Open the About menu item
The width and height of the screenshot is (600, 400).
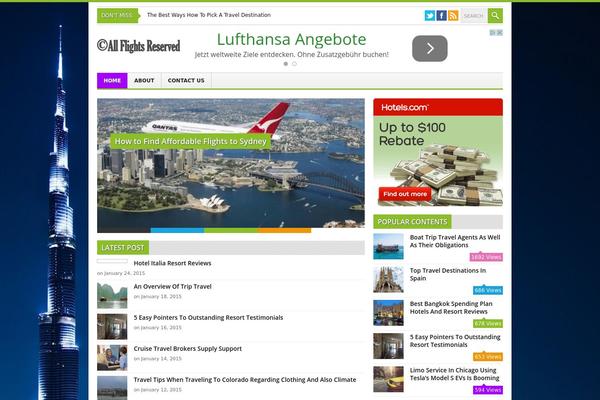[x=144, y=80]
